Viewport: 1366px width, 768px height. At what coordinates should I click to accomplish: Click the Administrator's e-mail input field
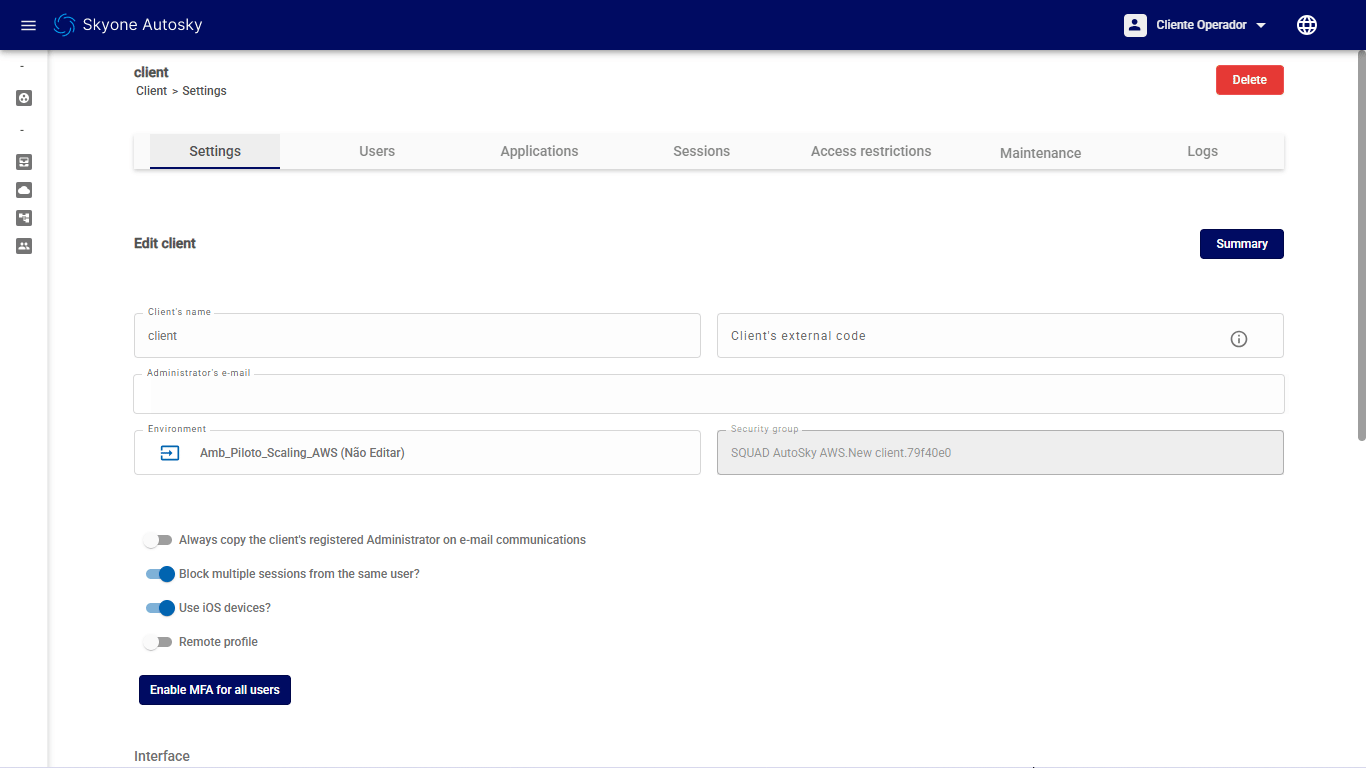click(708, 395)
